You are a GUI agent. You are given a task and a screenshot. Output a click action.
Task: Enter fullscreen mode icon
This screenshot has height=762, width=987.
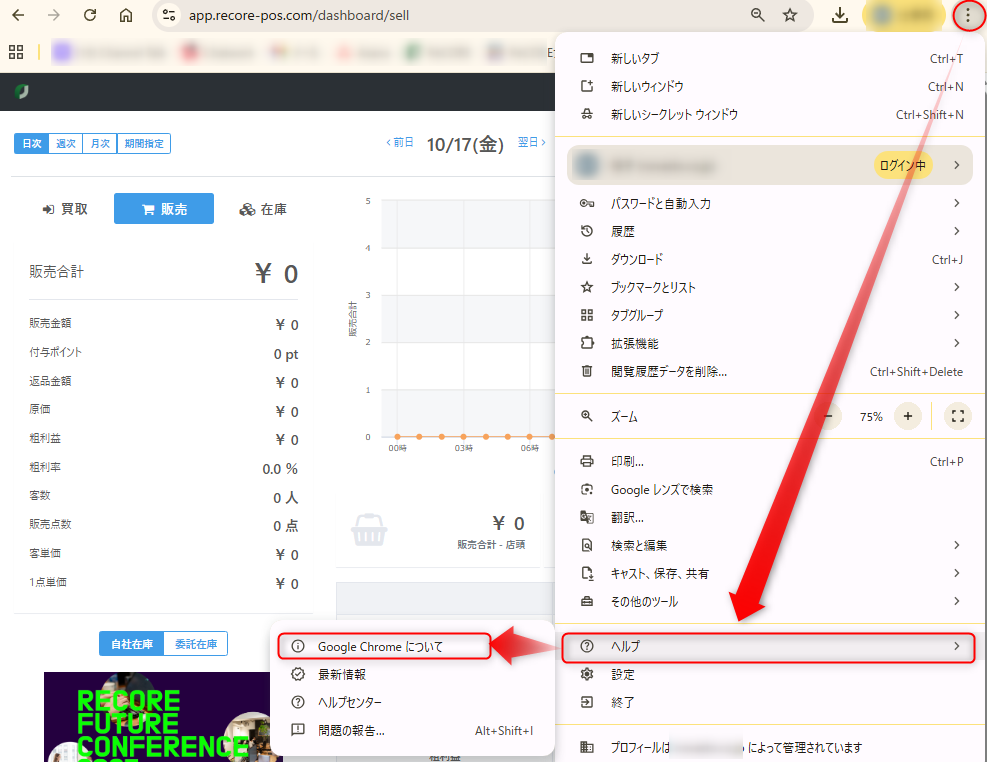coord(957,416)
